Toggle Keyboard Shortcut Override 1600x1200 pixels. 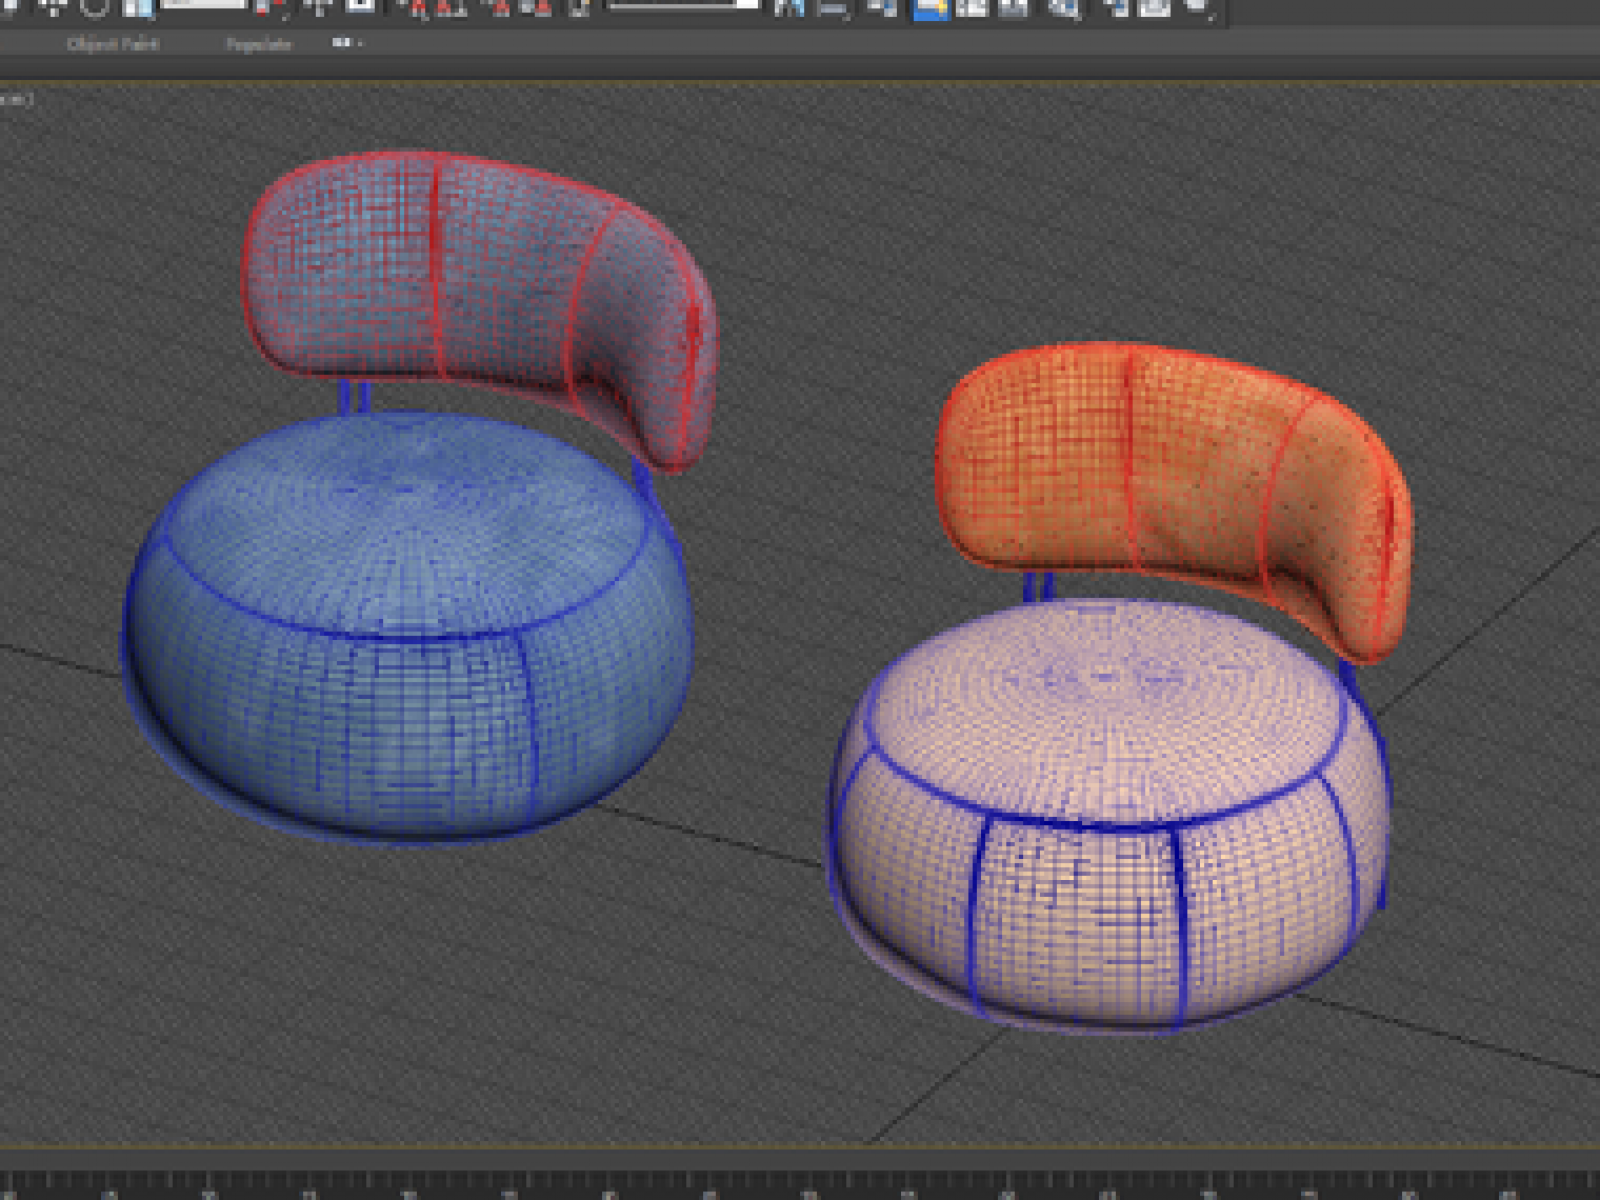361,8
